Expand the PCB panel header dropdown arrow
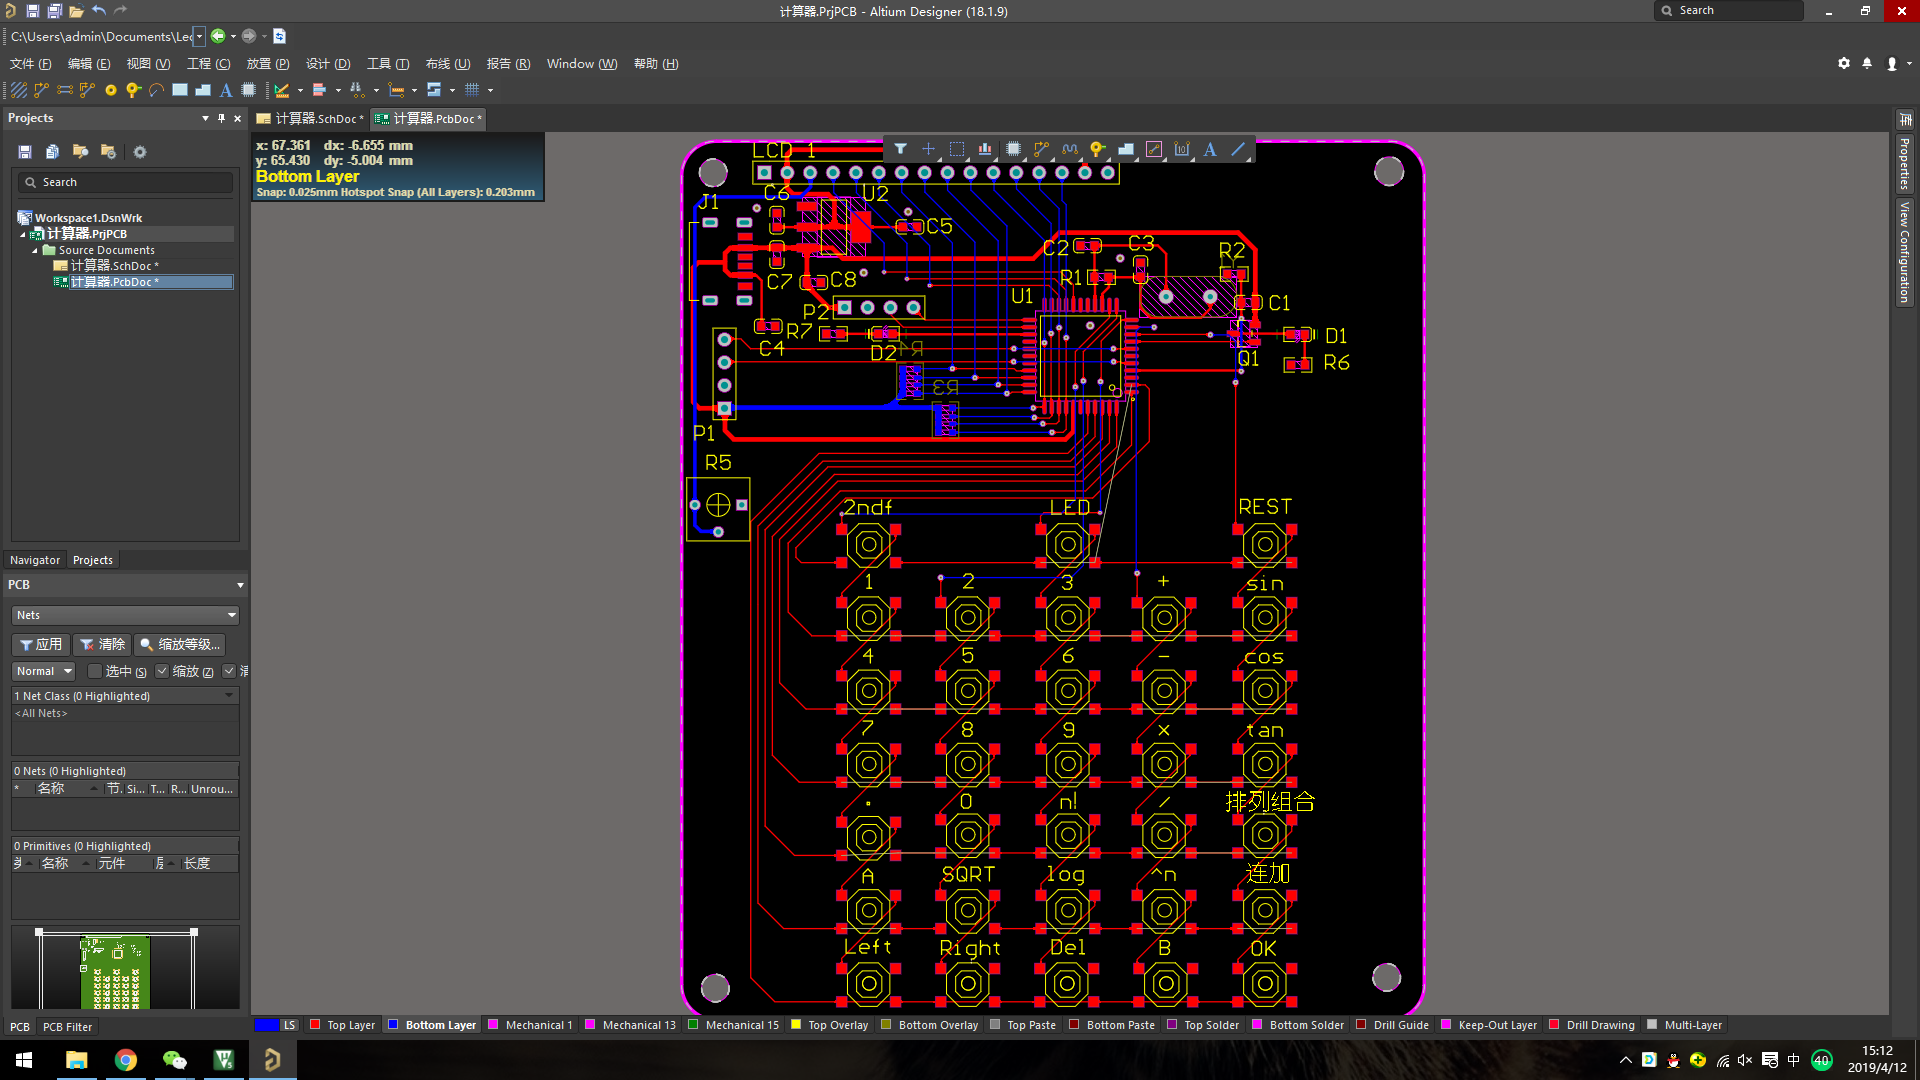Screen dimensions: 1920x1080 click(x=240, y=585)
